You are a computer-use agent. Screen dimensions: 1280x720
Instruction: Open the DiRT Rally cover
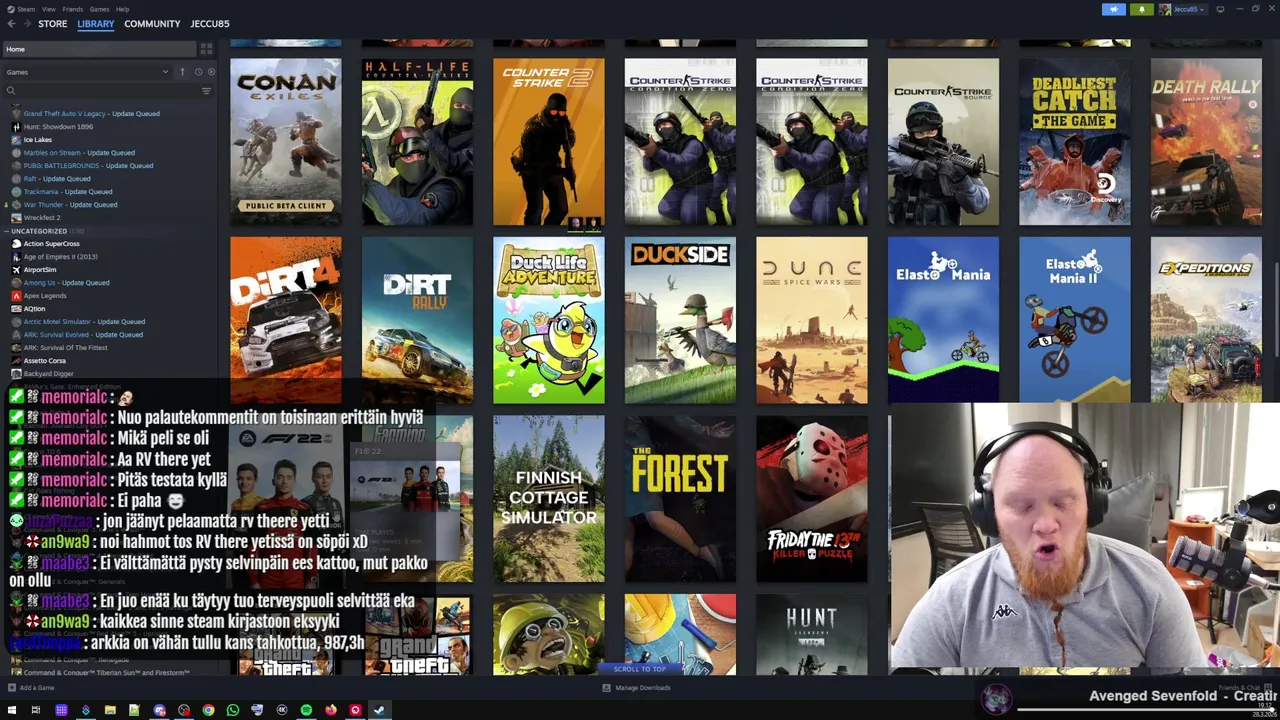[x=417, y=320]
